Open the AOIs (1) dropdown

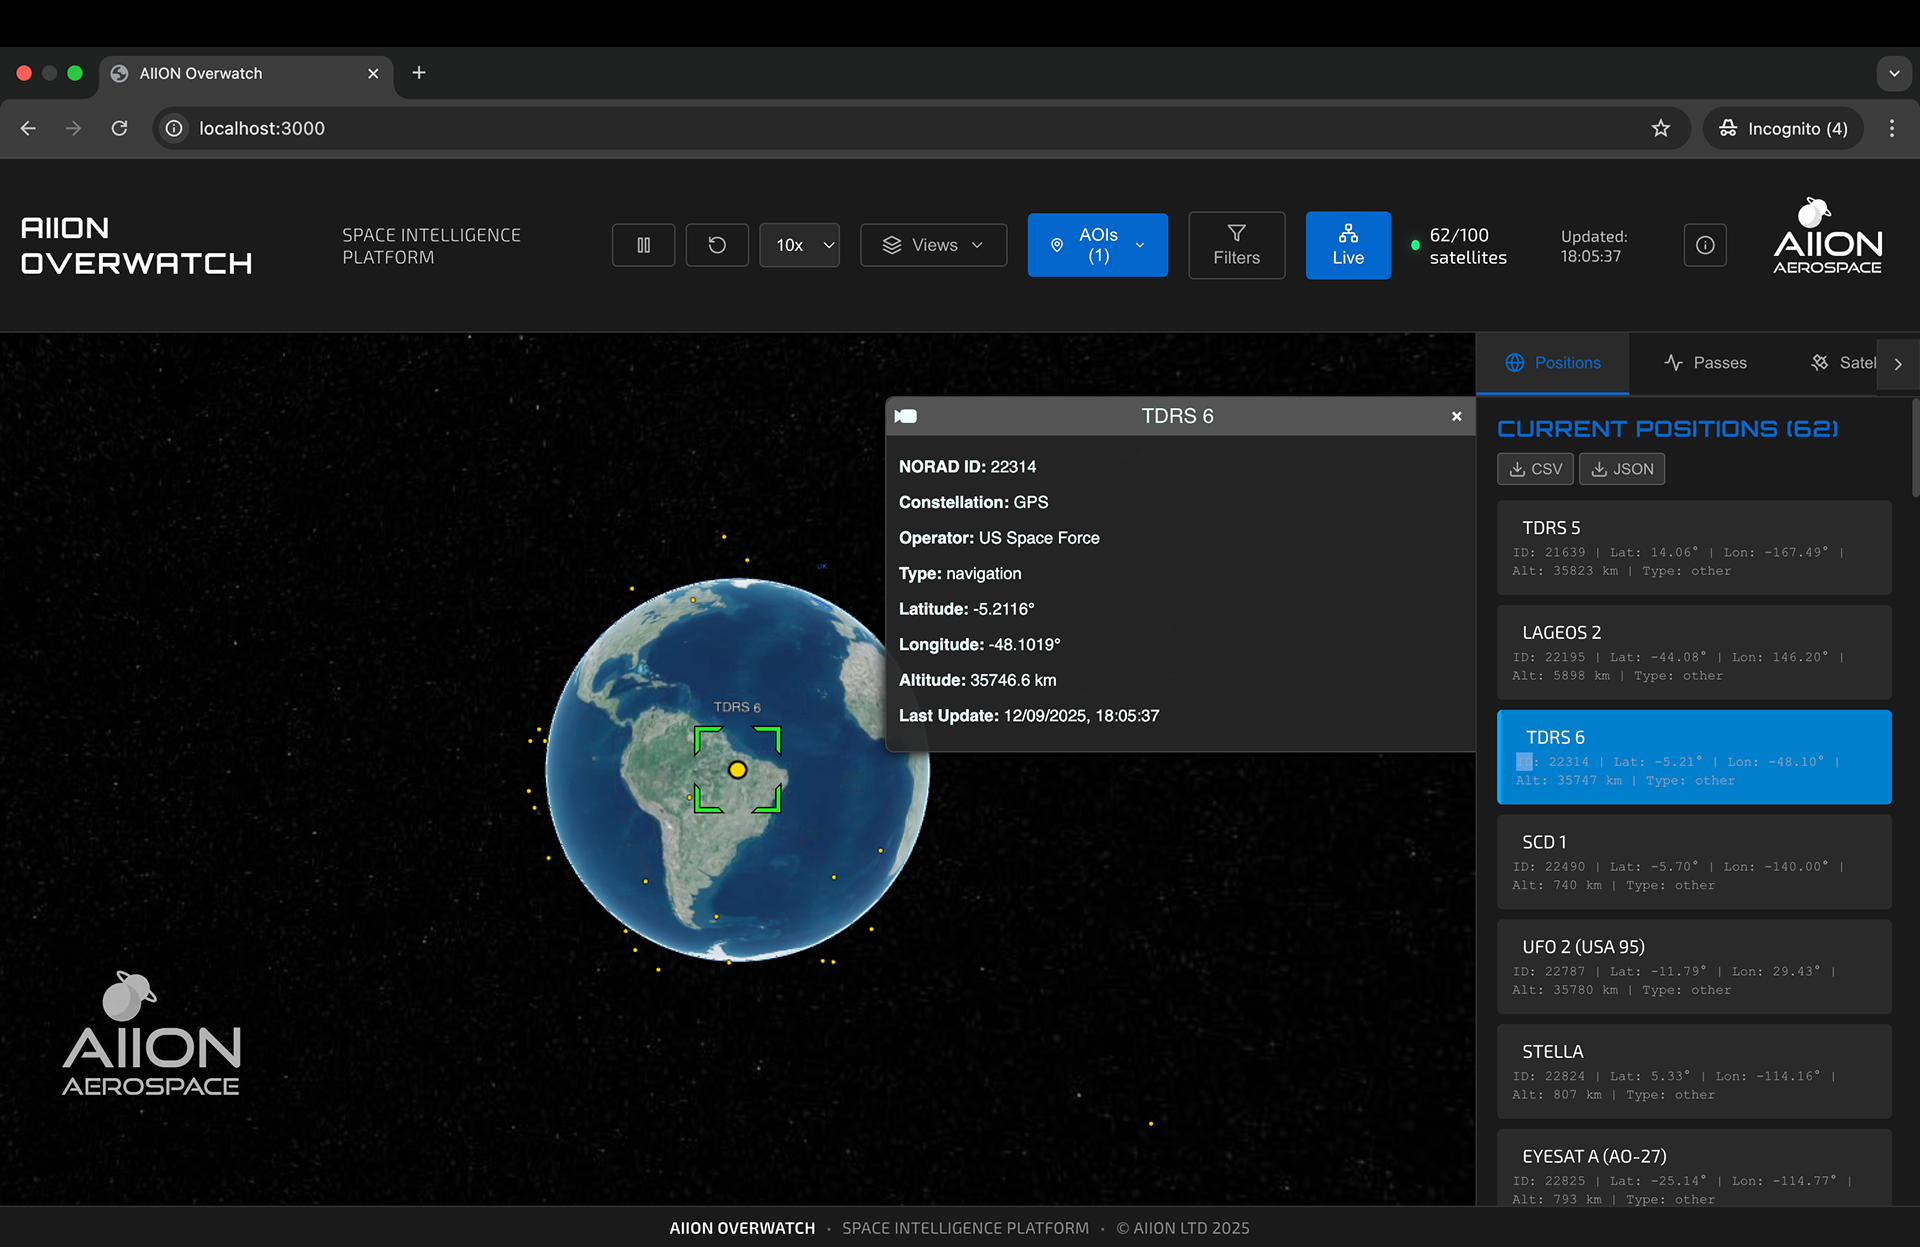pos(1097,245)
